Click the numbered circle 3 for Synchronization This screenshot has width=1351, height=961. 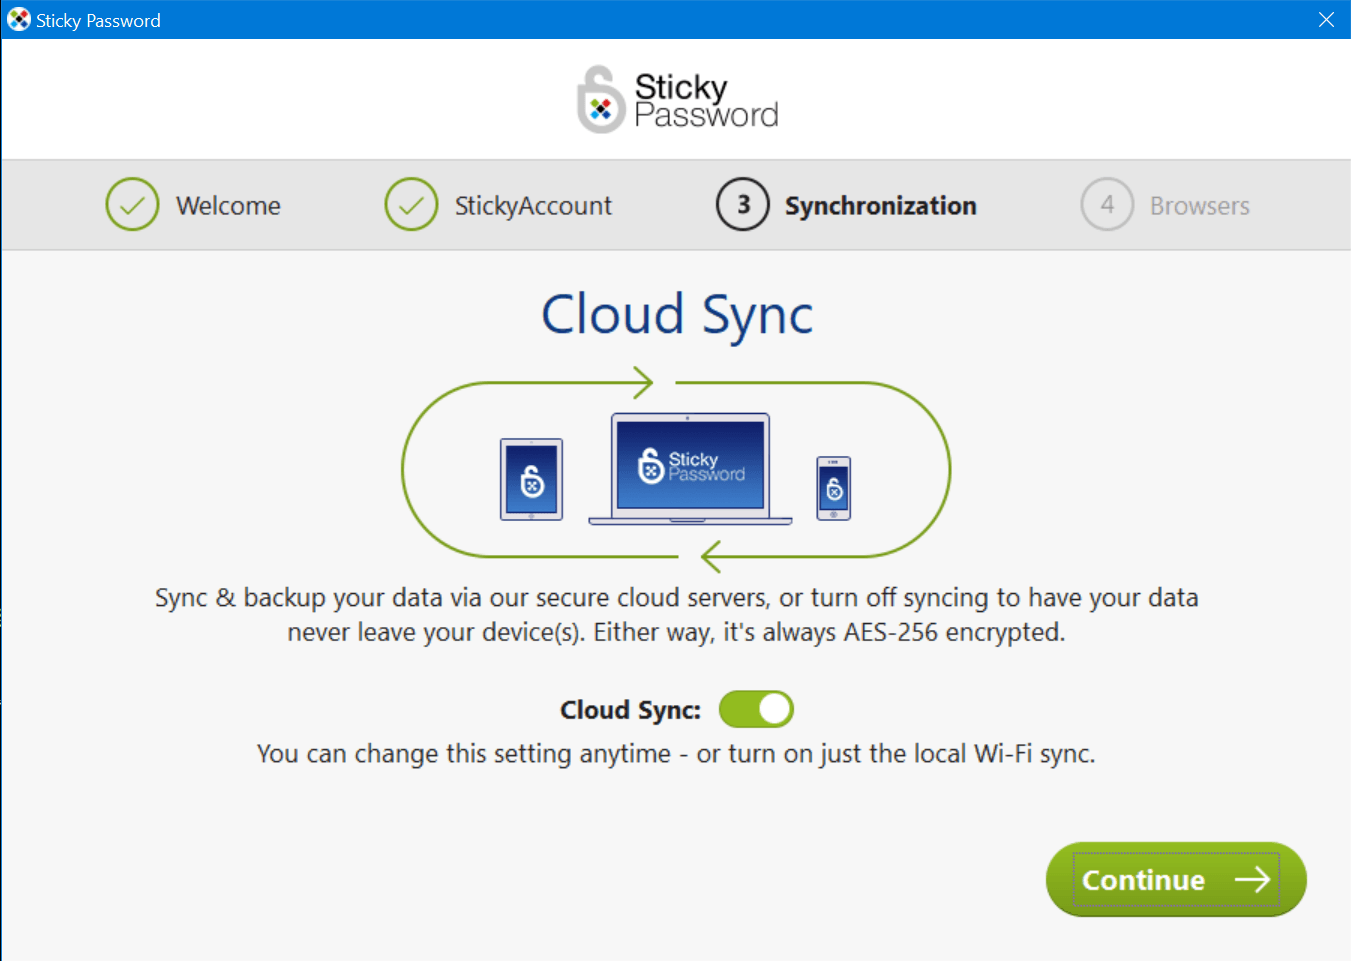coord(742,204)
